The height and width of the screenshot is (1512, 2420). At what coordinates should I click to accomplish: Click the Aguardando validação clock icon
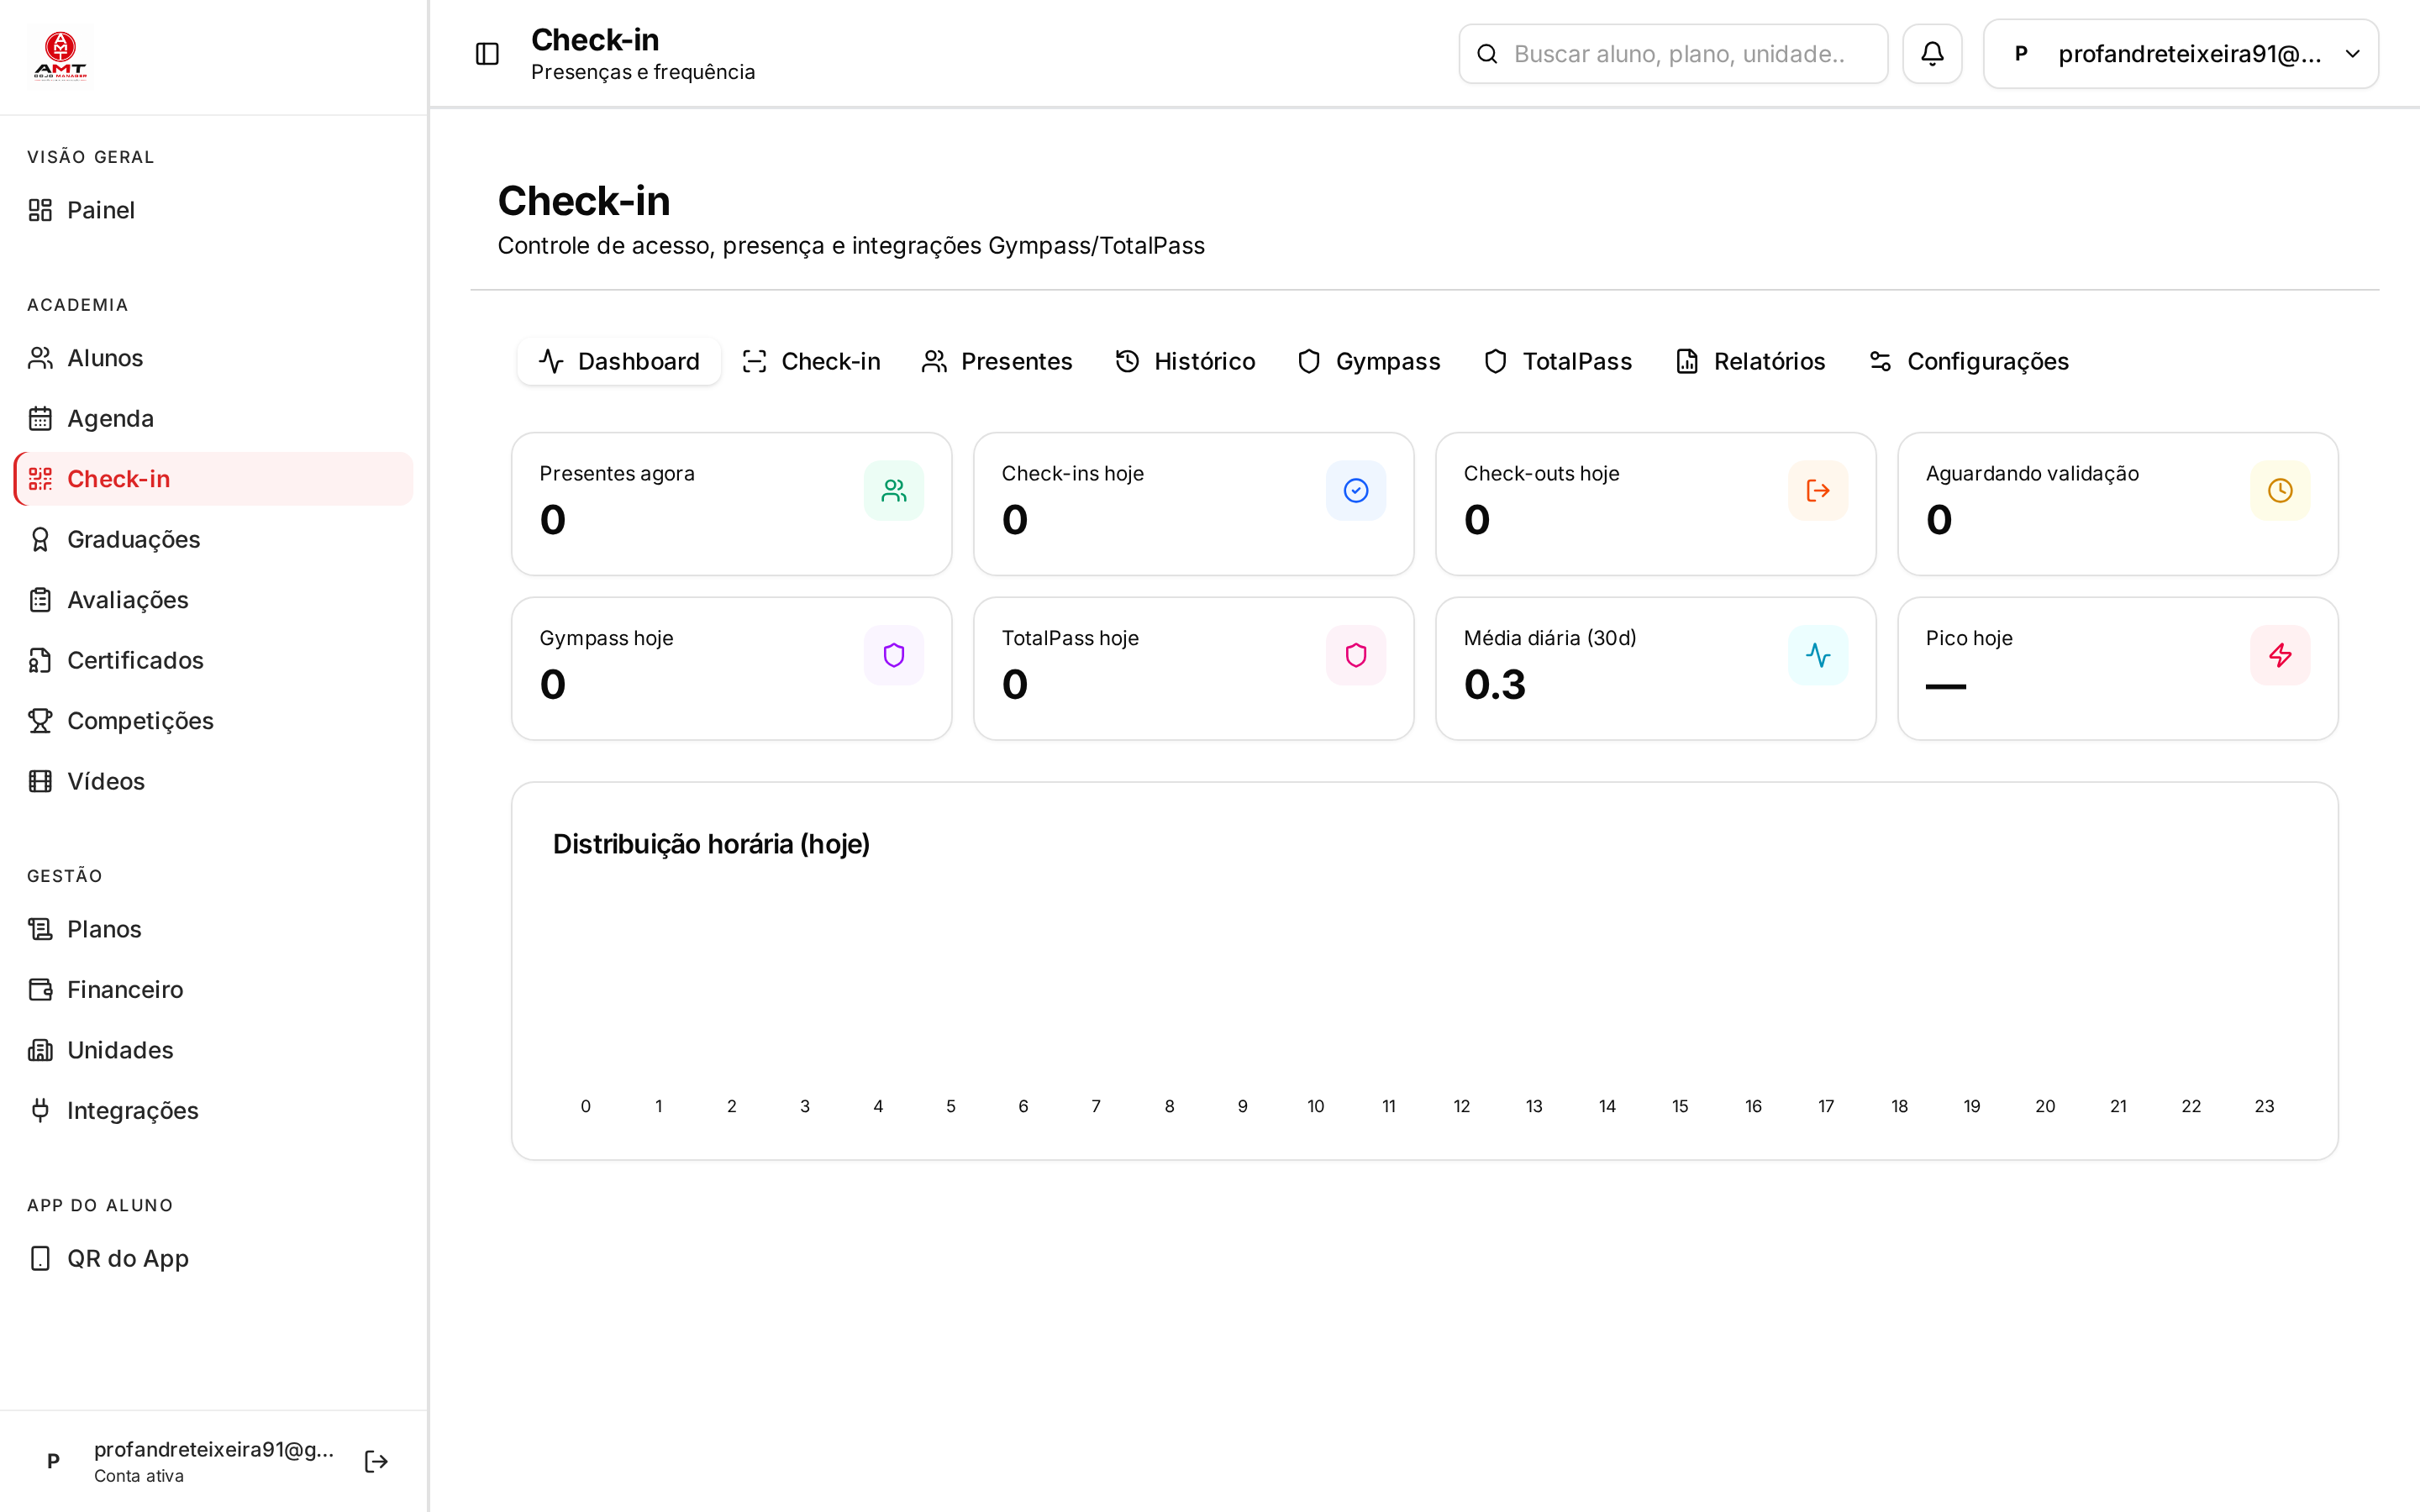click(x=2280, y=490)
